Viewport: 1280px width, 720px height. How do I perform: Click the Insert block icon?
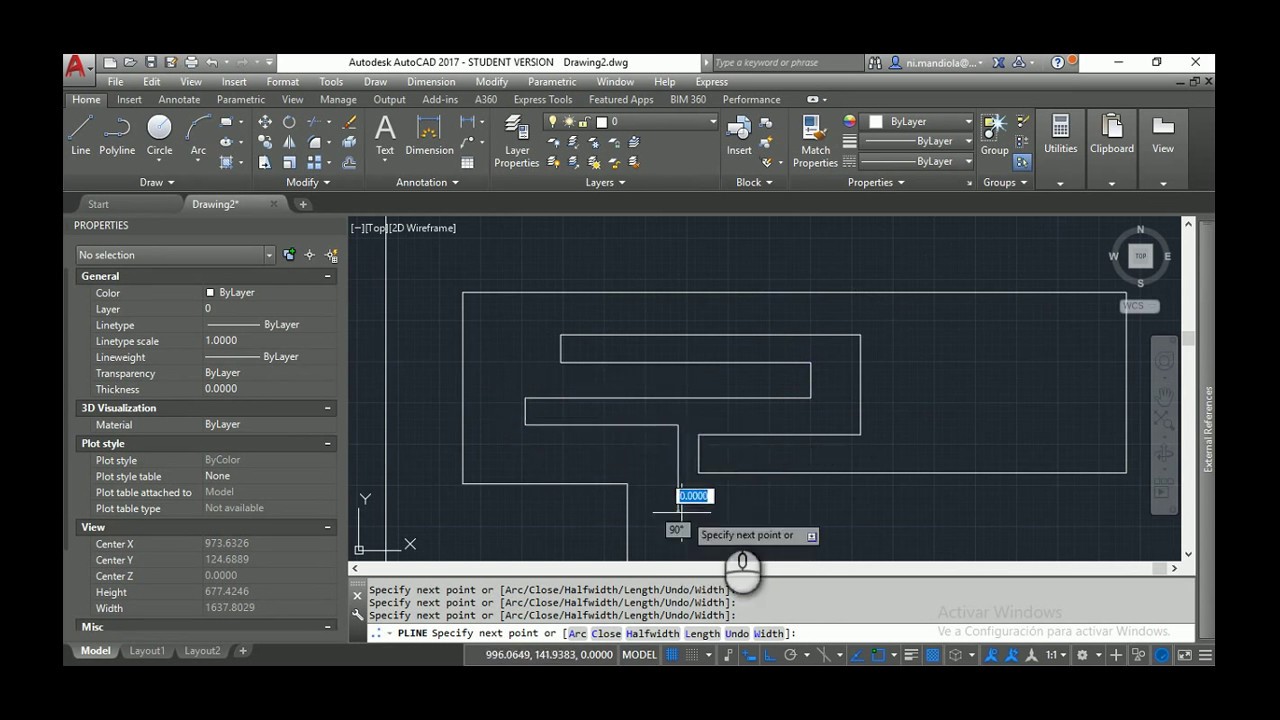739,135
